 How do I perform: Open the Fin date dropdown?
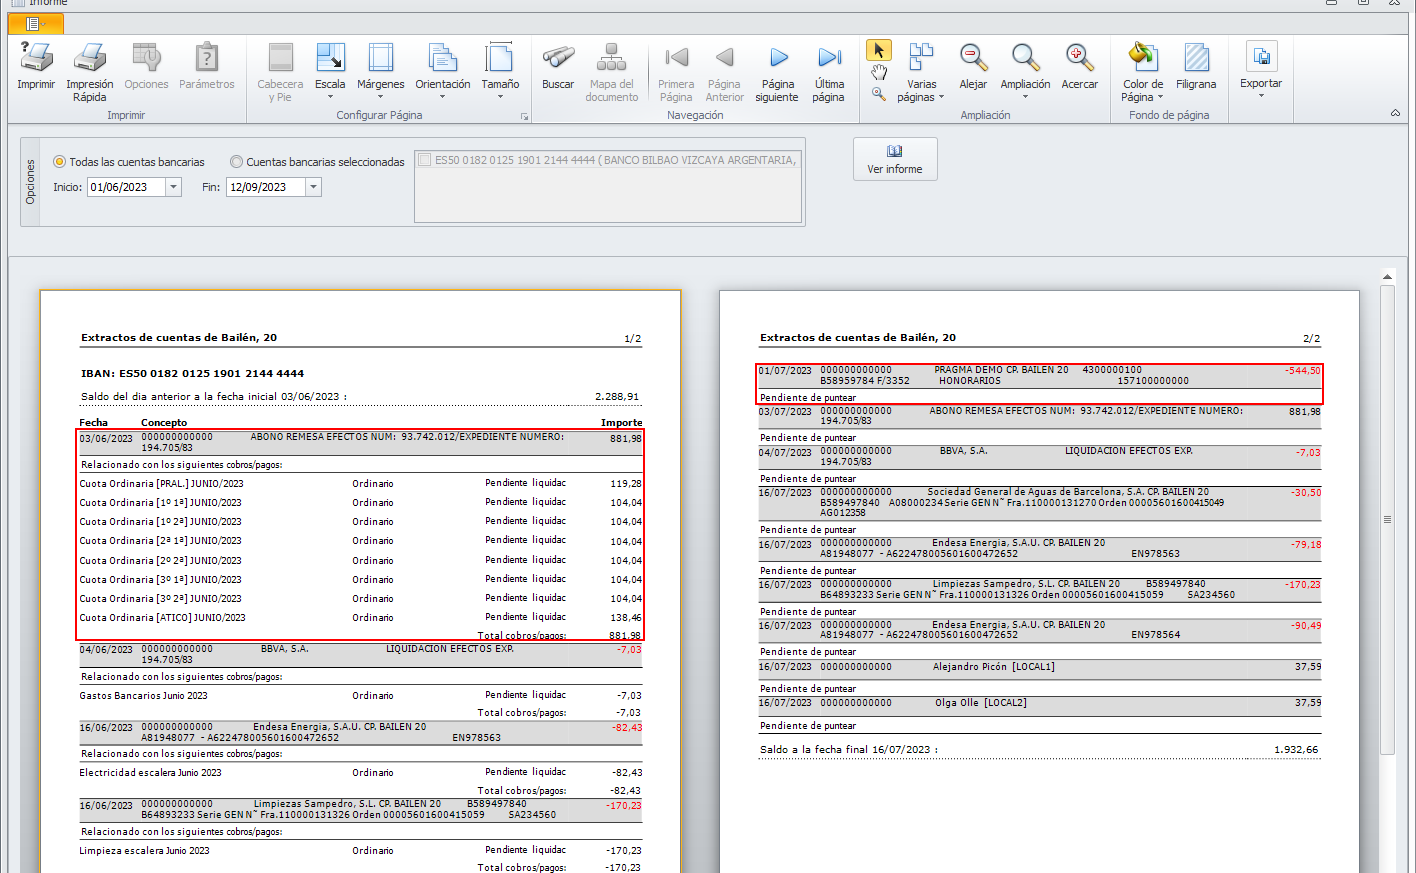click(x=313, y=187)
